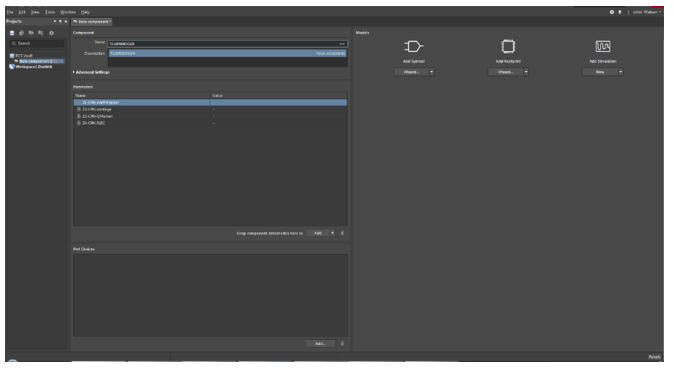674x372 pixels.
Task: Click the Add Simulation waveform icon
Action: pos(603,46)
